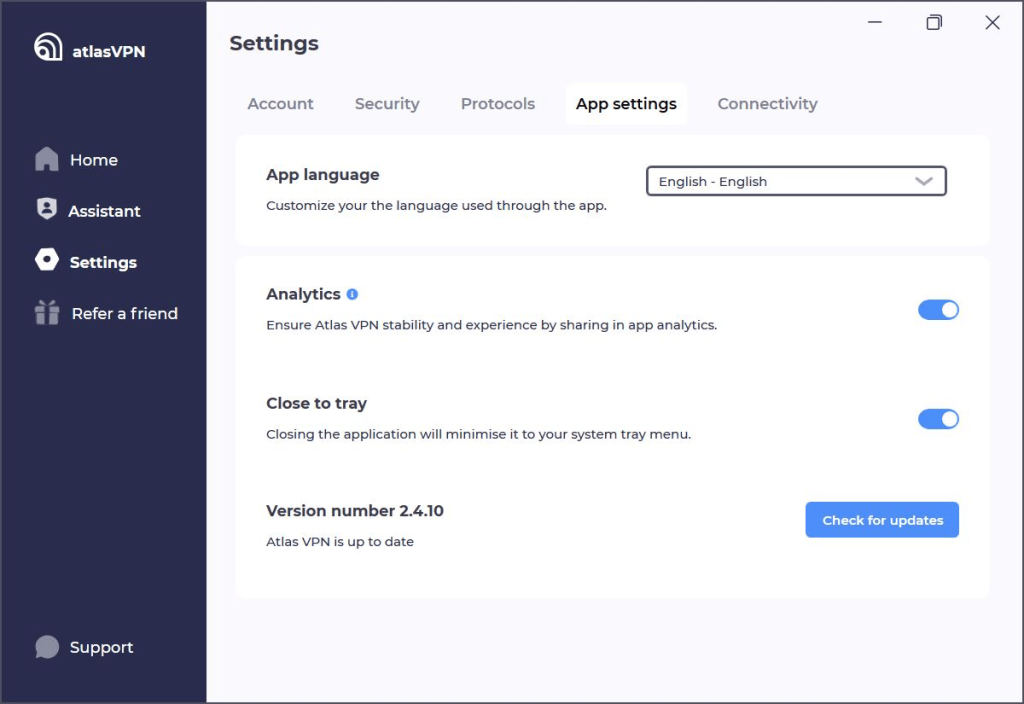Disable the Analytics toggle

coord(938,310)
